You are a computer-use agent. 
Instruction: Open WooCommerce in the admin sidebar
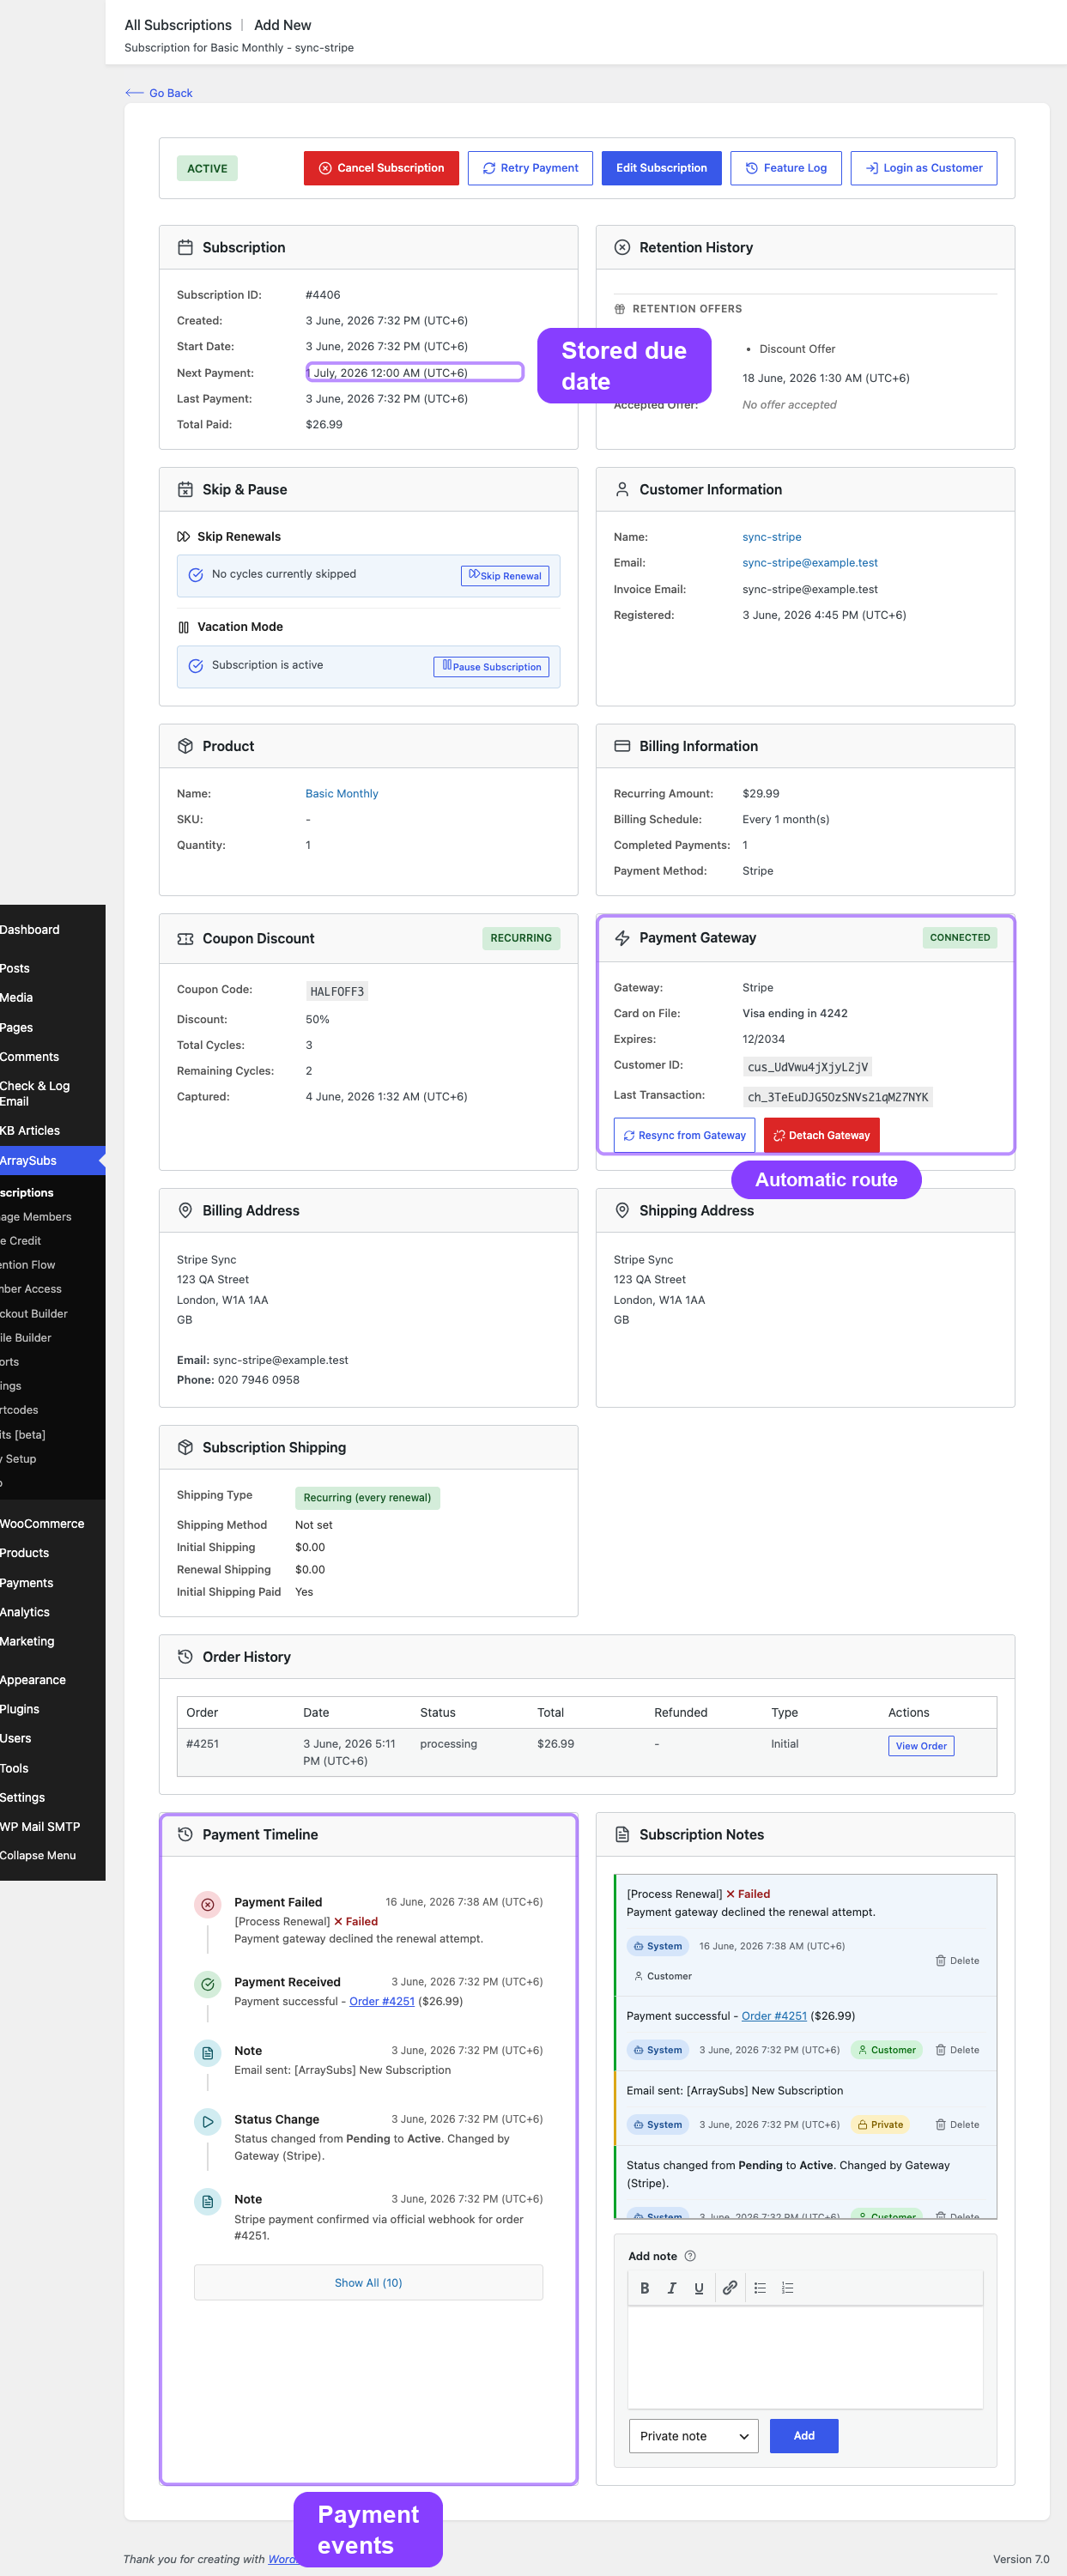pyautogui.click(x=52, y=1524)
